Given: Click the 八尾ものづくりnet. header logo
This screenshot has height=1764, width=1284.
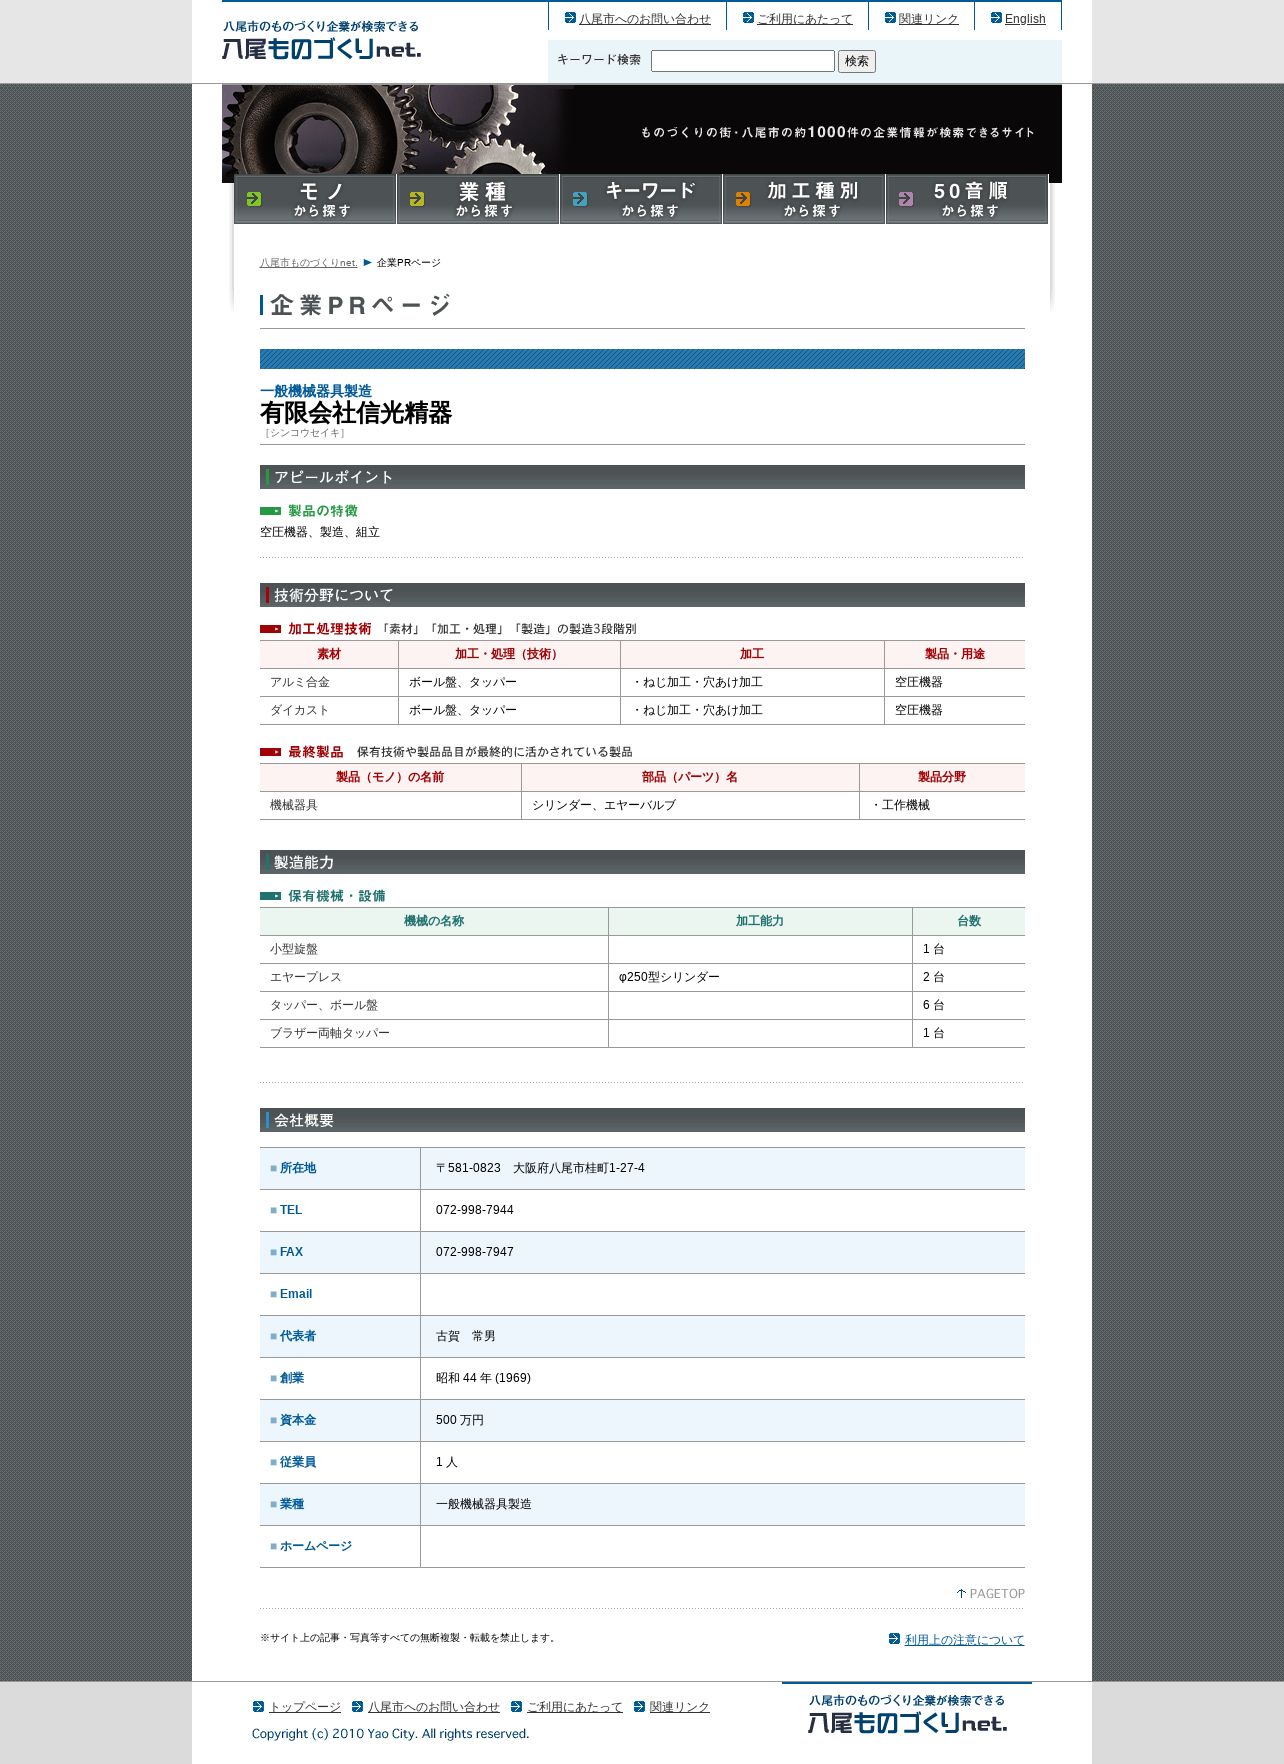Looking at the screenshot, I should click(x=321, y=40).
